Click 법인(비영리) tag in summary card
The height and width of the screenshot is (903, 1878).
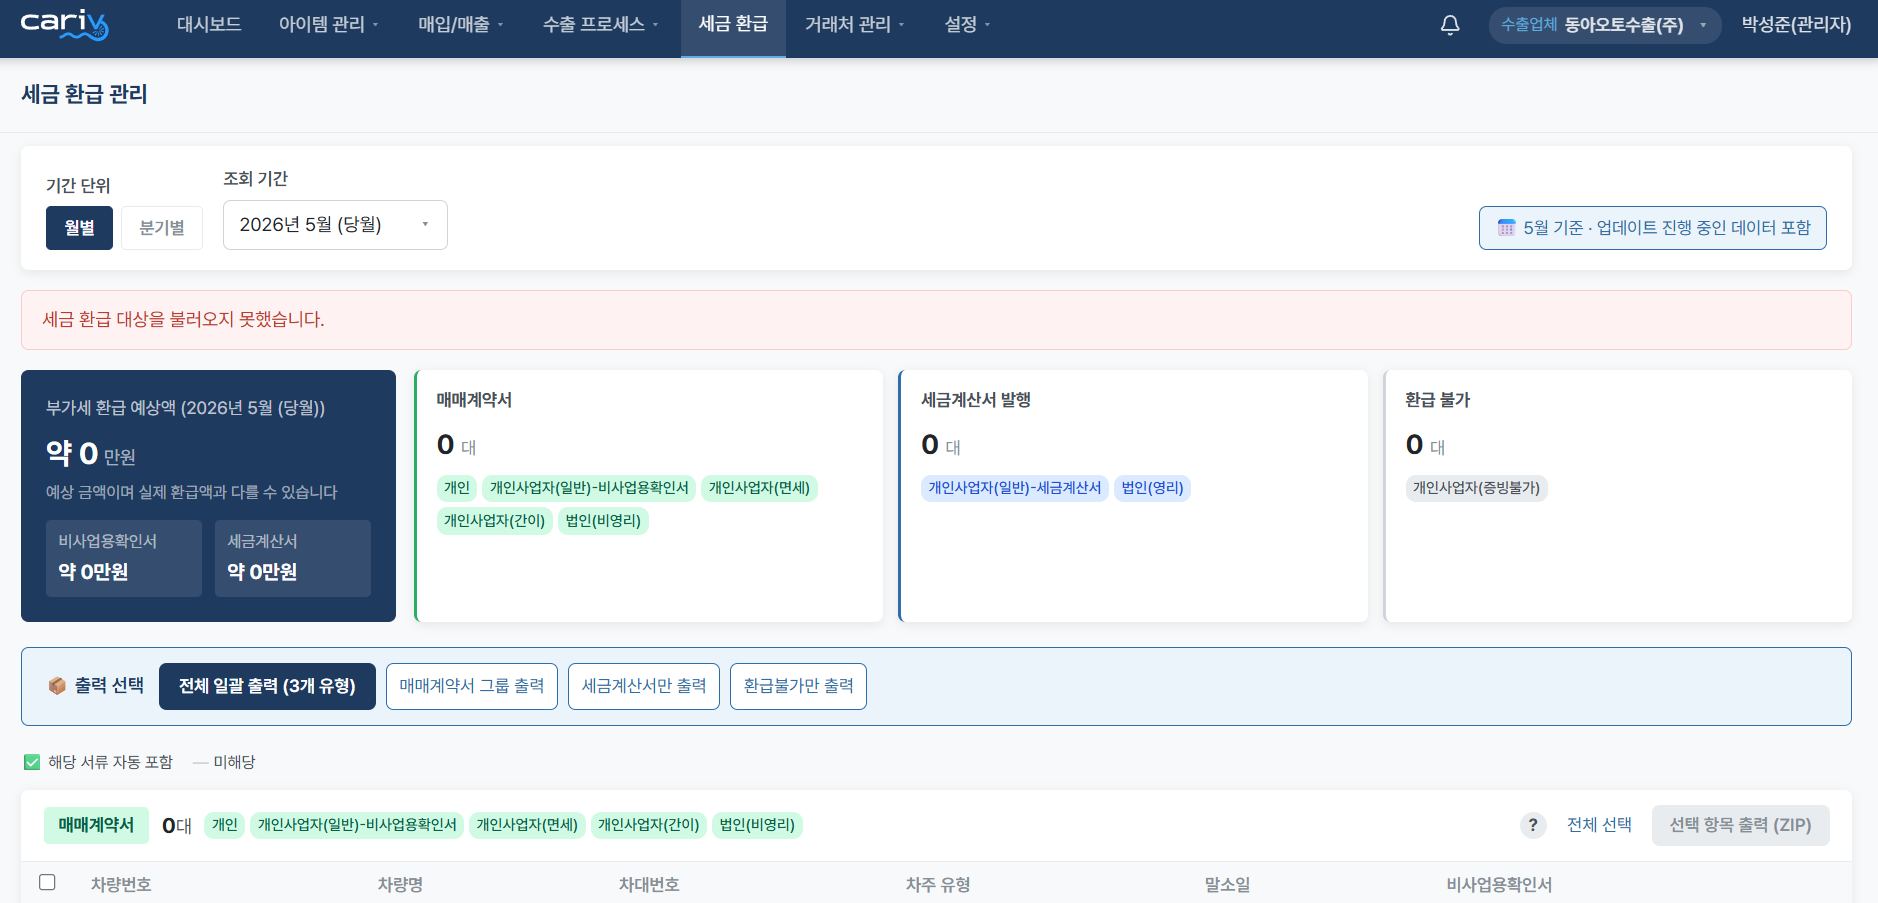(x=603, y=521)
